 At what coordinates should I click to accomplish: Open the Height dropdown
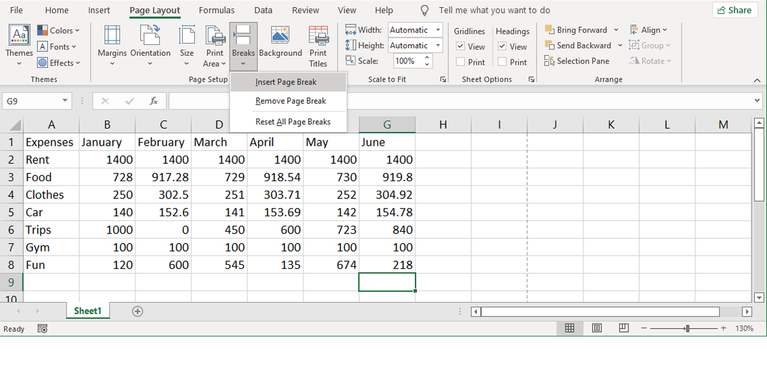pyautogui.click(x=438, y=45)
